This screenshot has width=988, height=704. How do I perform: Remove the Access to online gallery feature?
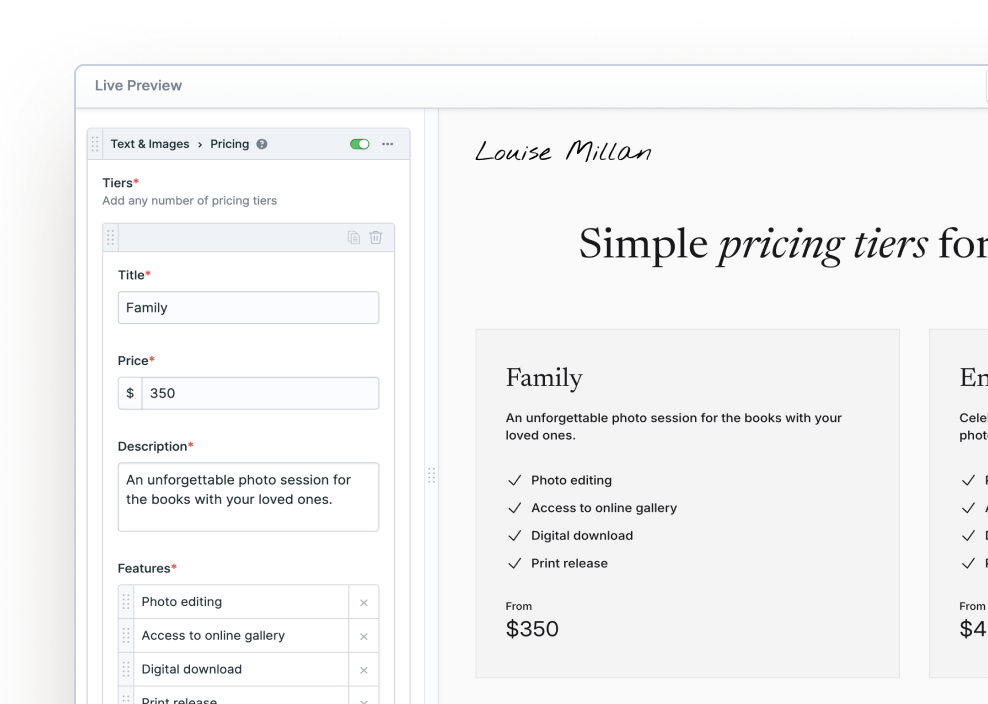pyautogui.click(x=364, y=637)
